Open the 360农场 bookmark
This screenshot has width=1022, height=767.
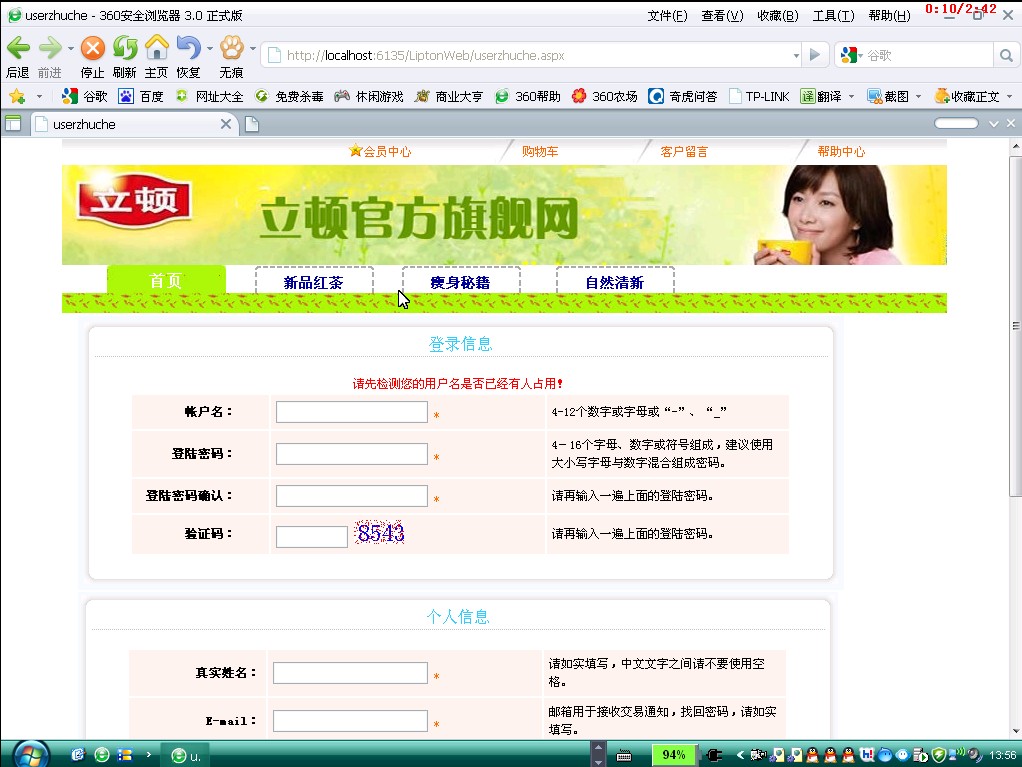pyautogui.click(x=605, y=97)
